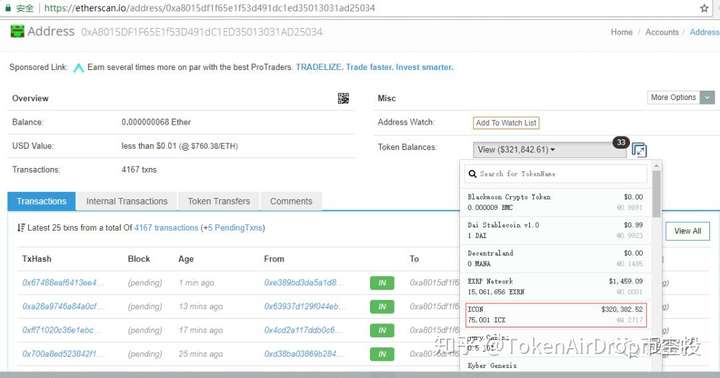This screenshot has height=378, width=720.
Task: Click the IN badge for 1 min ago transaction
Action: click(x=382, y=283)
